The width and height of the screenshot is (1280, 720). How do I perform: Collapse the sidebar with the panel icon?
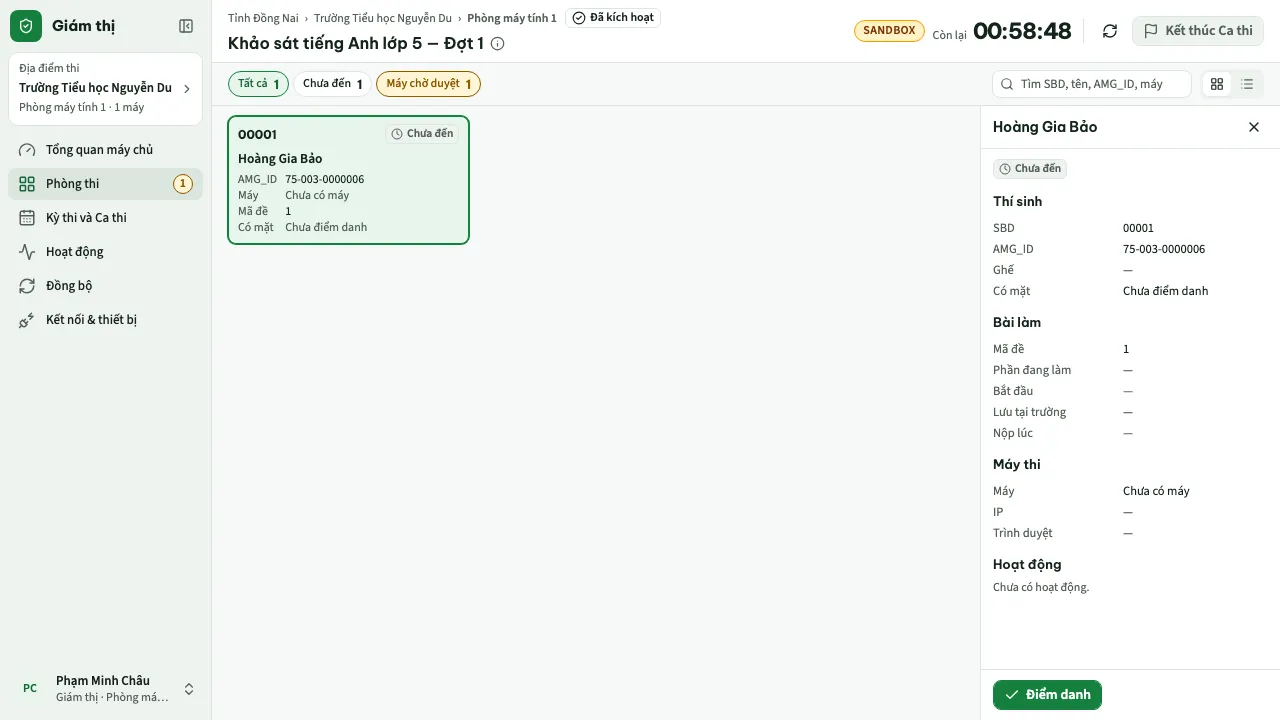[x=186, y=26]
